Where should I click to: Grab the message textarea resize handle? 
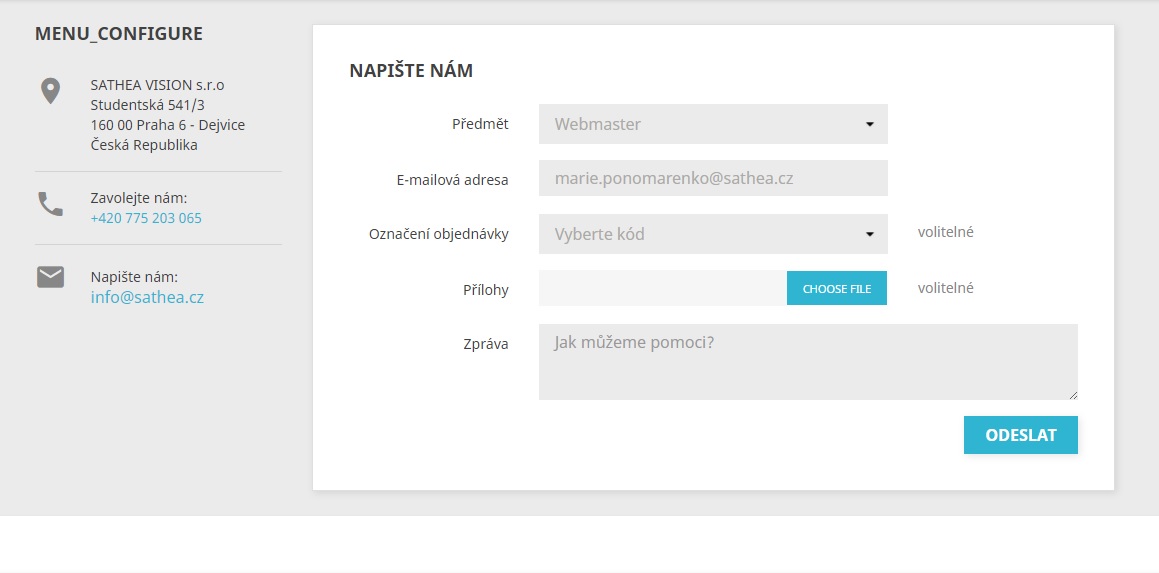(x=1073, y=396)
